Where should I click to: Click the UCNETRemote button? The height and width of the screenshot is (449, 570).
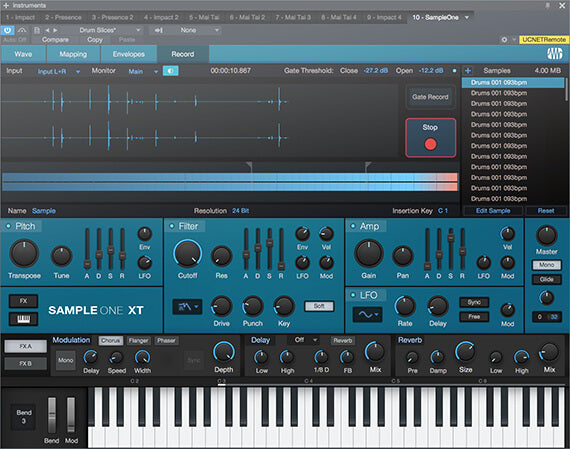[544, 40]
